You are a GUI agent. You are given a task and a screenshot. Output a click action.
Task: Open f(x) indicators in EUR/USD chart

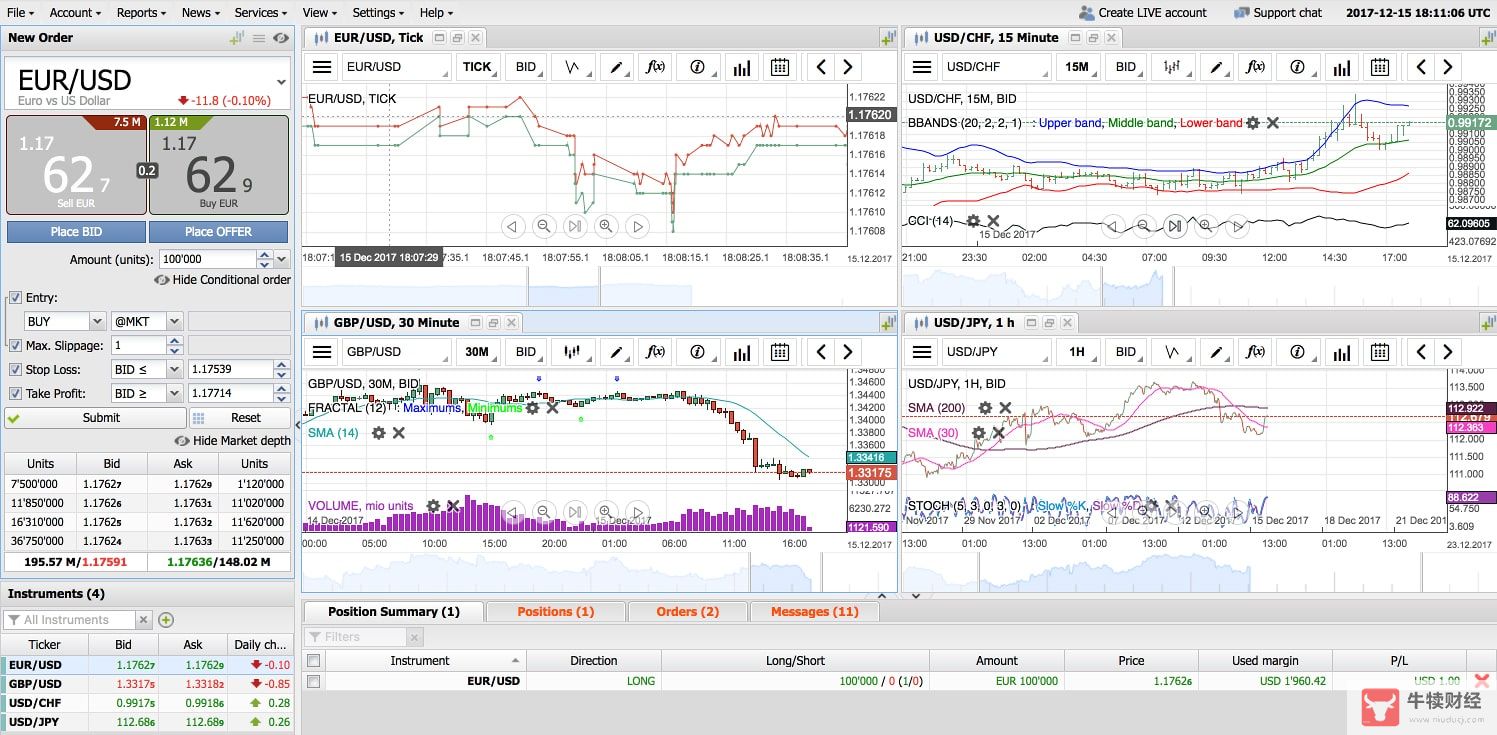point(656,67)
